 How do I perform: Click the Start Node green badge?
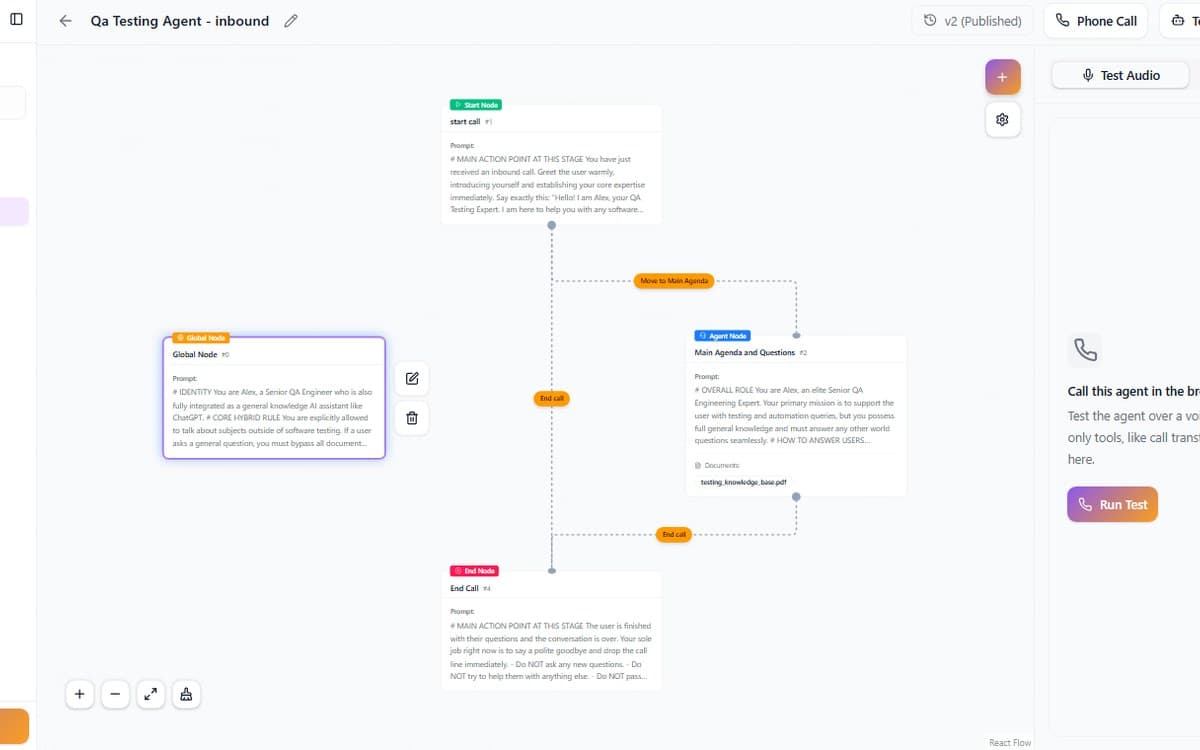[x=475, y=104]
